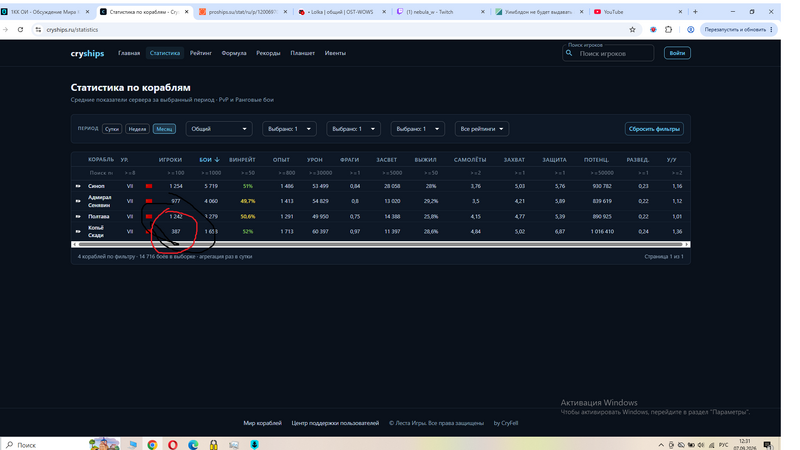Open the Полтава ship row
Screen dimensions: 800x450
380,216
